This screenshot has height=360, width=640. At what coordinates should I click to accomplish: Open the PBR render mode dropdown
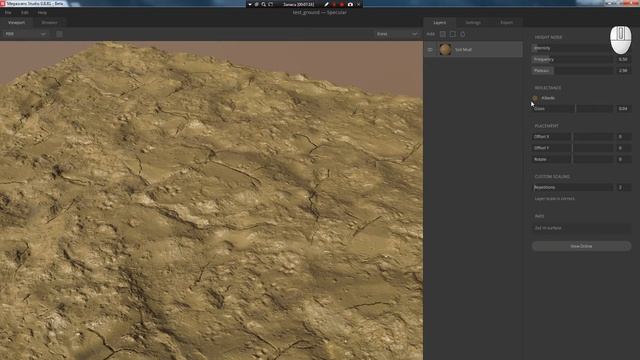25,34
